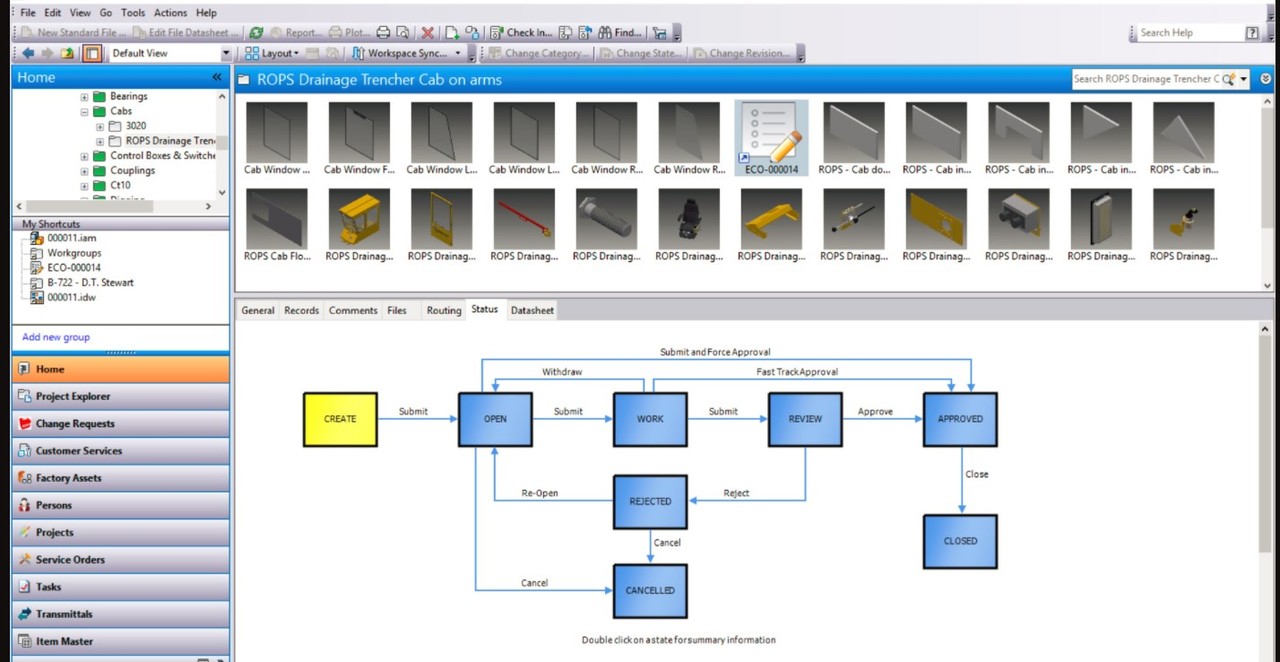Click the Check In toolbar button
The height and width of the screenshot is (662, 1280).
520,33
